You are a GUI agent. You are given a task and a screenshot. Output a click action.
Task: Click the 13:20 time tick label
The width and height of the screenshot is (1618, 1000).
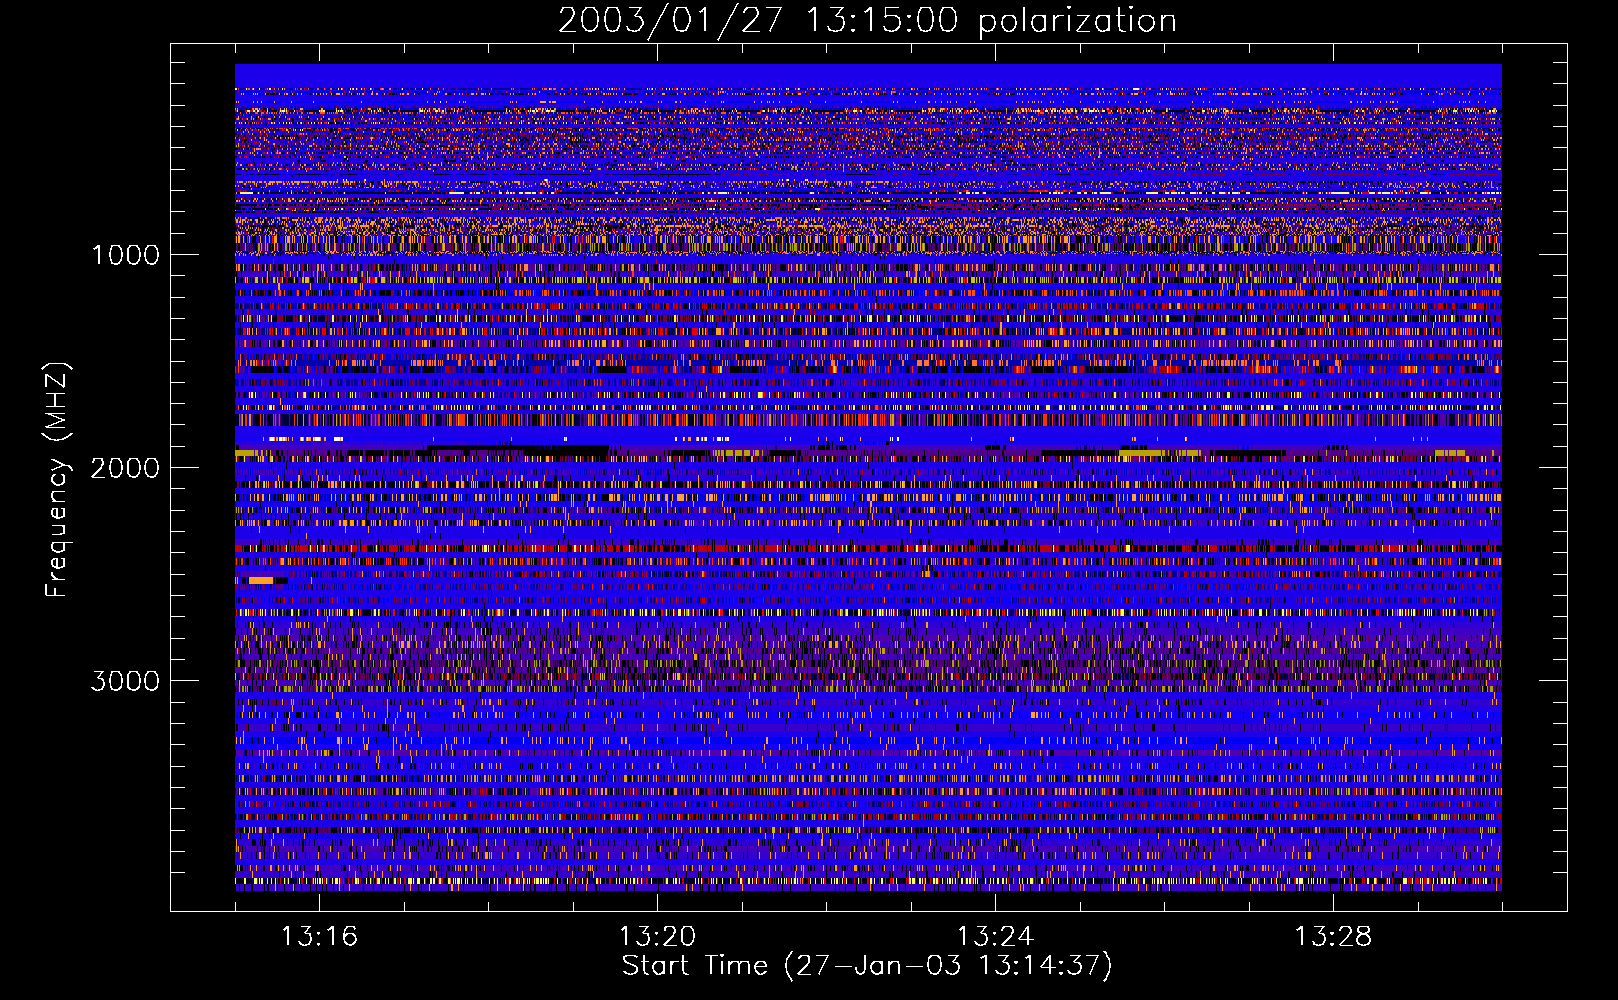tap(657, 937)
